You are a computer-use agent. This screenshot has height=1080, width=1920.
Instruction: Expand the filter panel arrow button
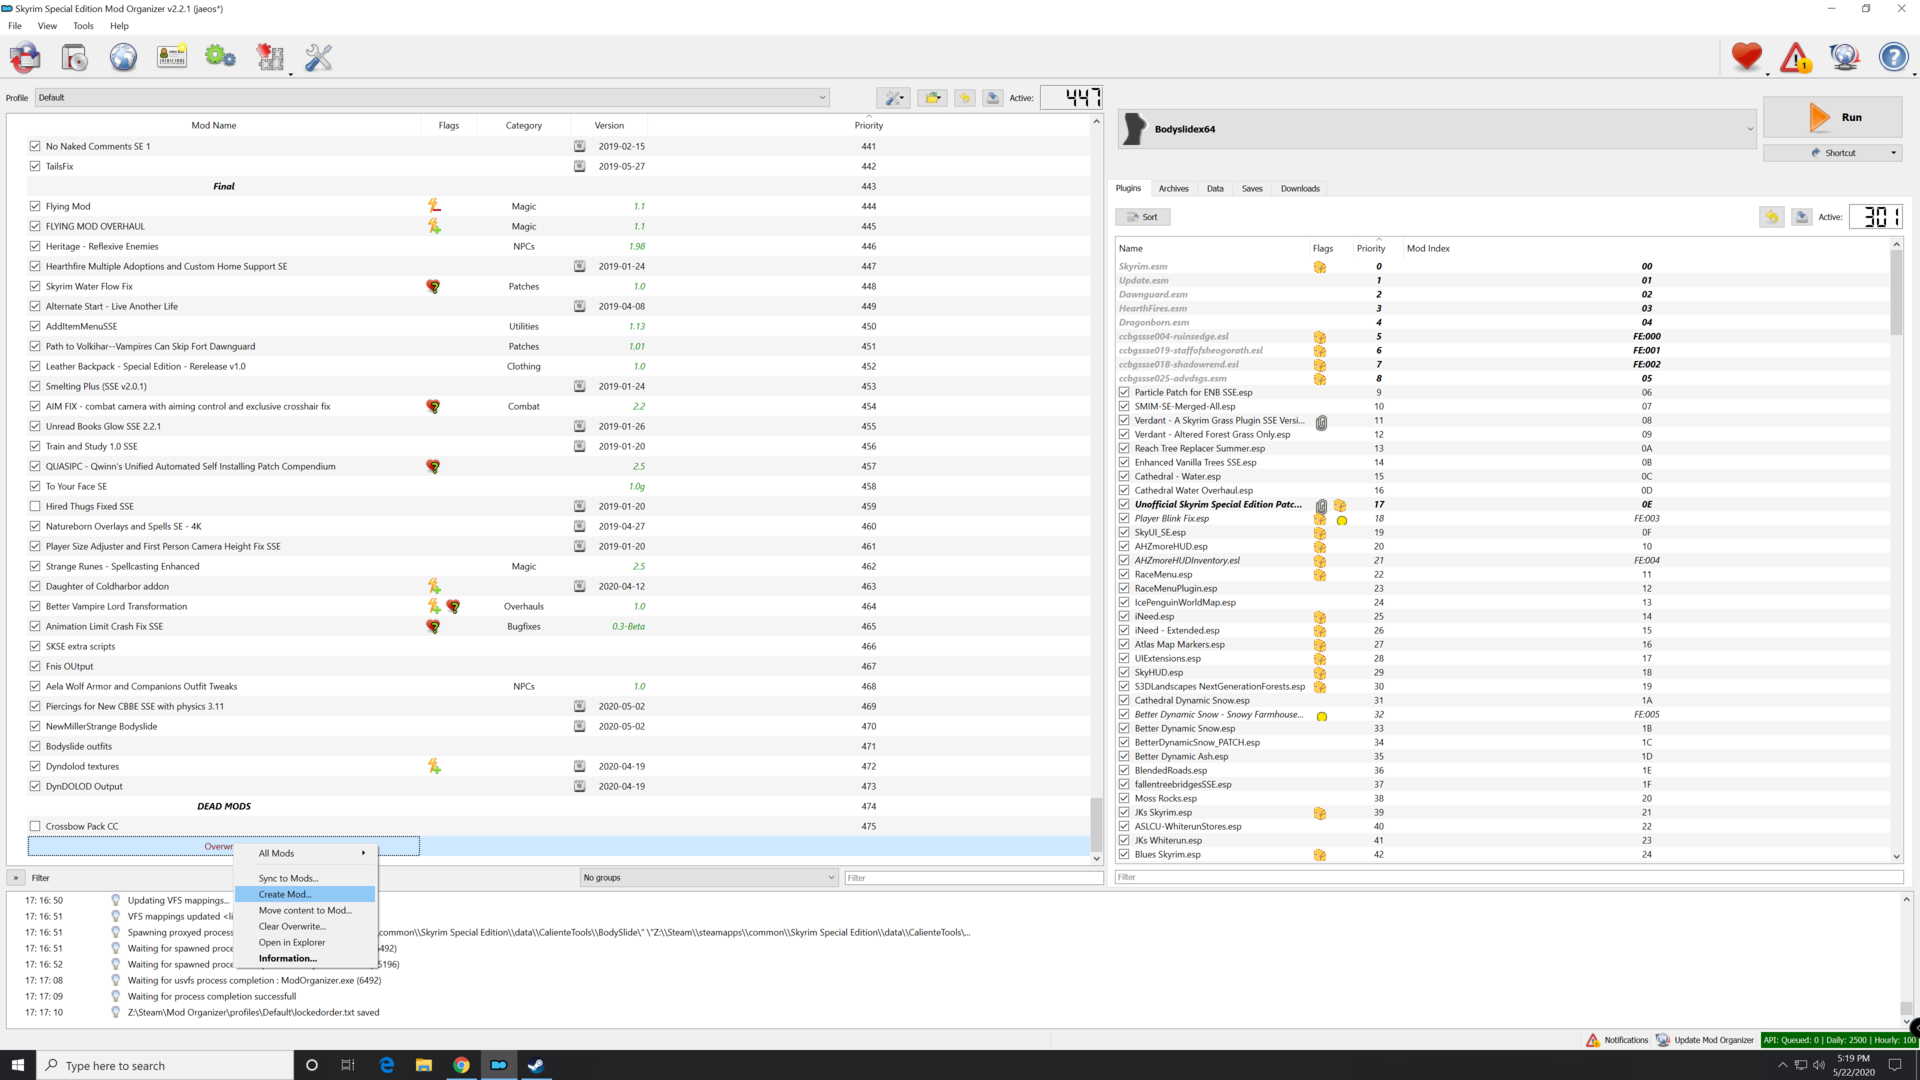click(16, 878)
